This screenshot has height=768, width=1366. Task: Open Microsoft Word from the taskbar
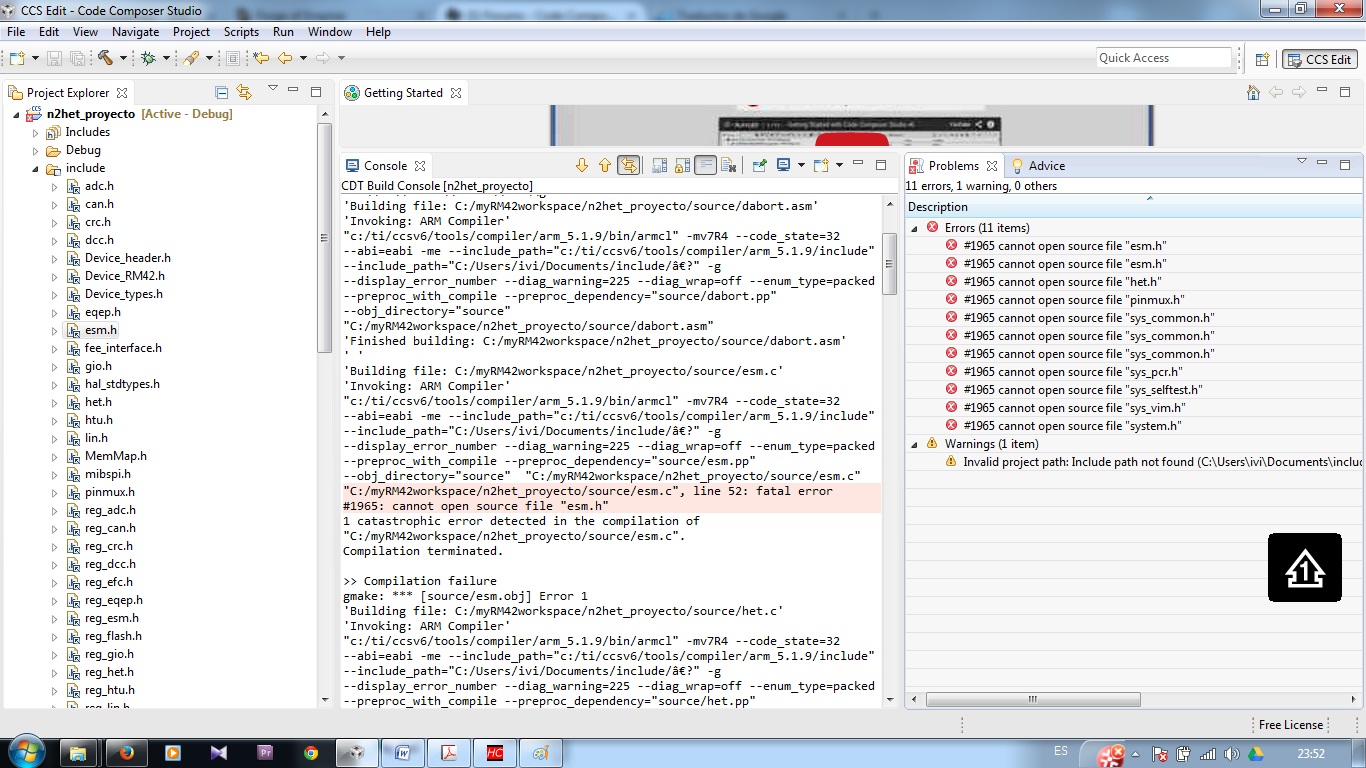point(403,753)
